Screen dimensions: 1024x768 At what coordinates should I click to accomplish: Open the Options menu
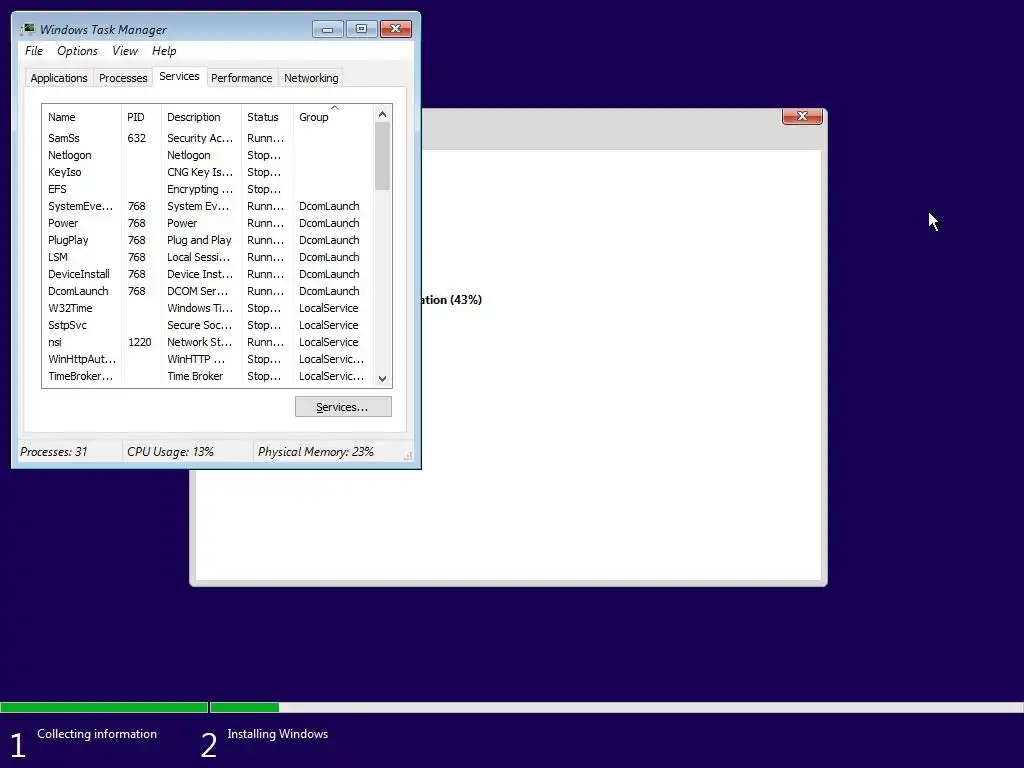click(77, 51)
